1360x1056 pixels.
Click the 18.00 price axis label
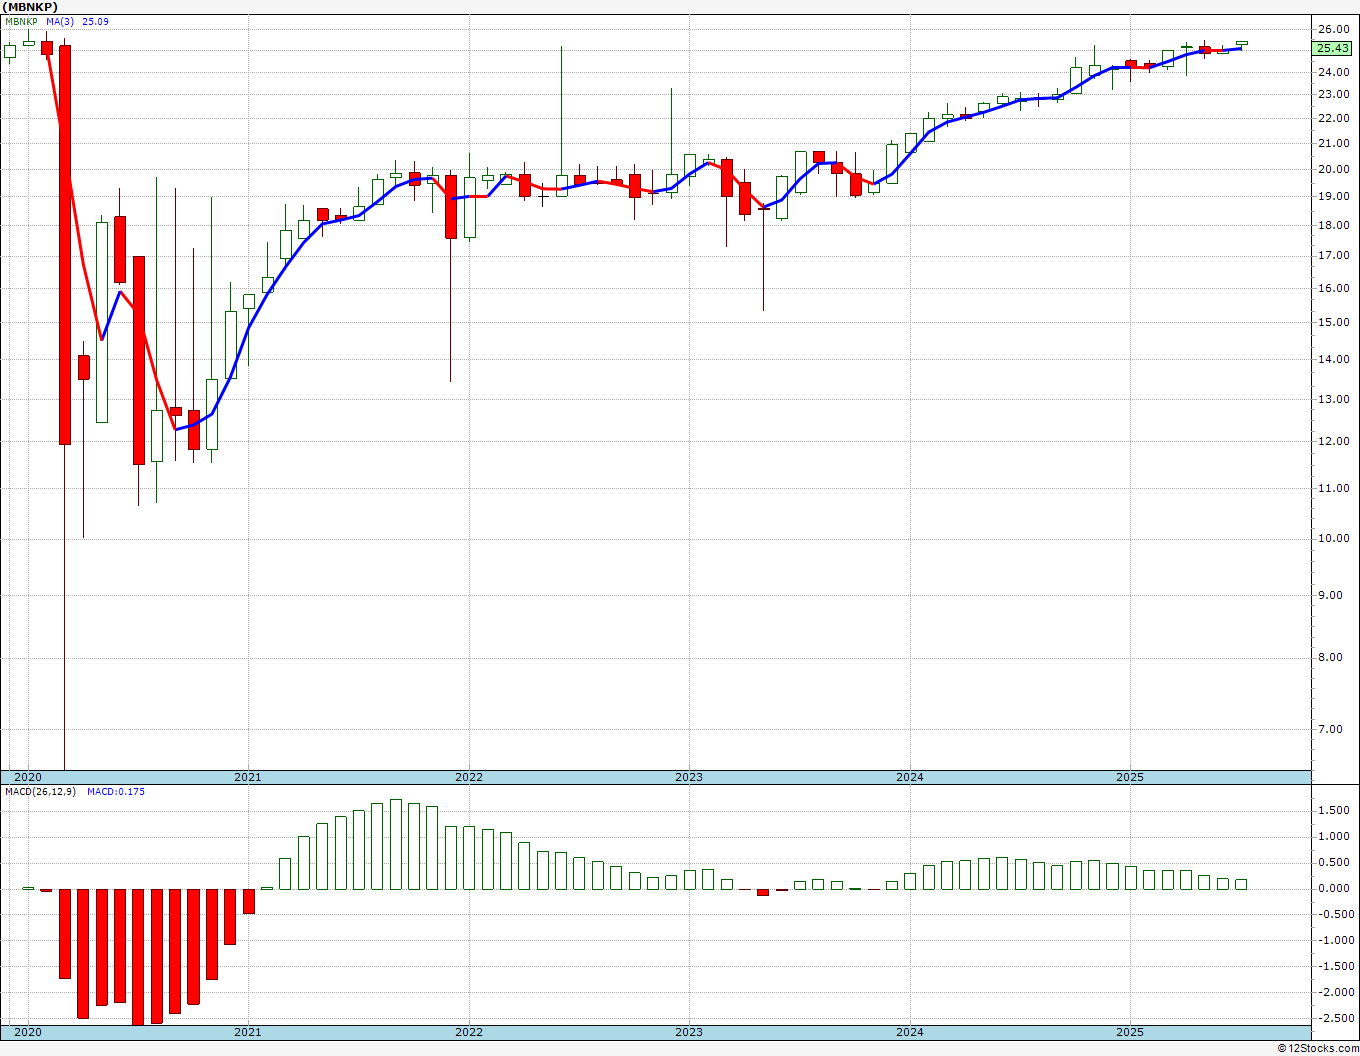click(x=1333, y=226)
